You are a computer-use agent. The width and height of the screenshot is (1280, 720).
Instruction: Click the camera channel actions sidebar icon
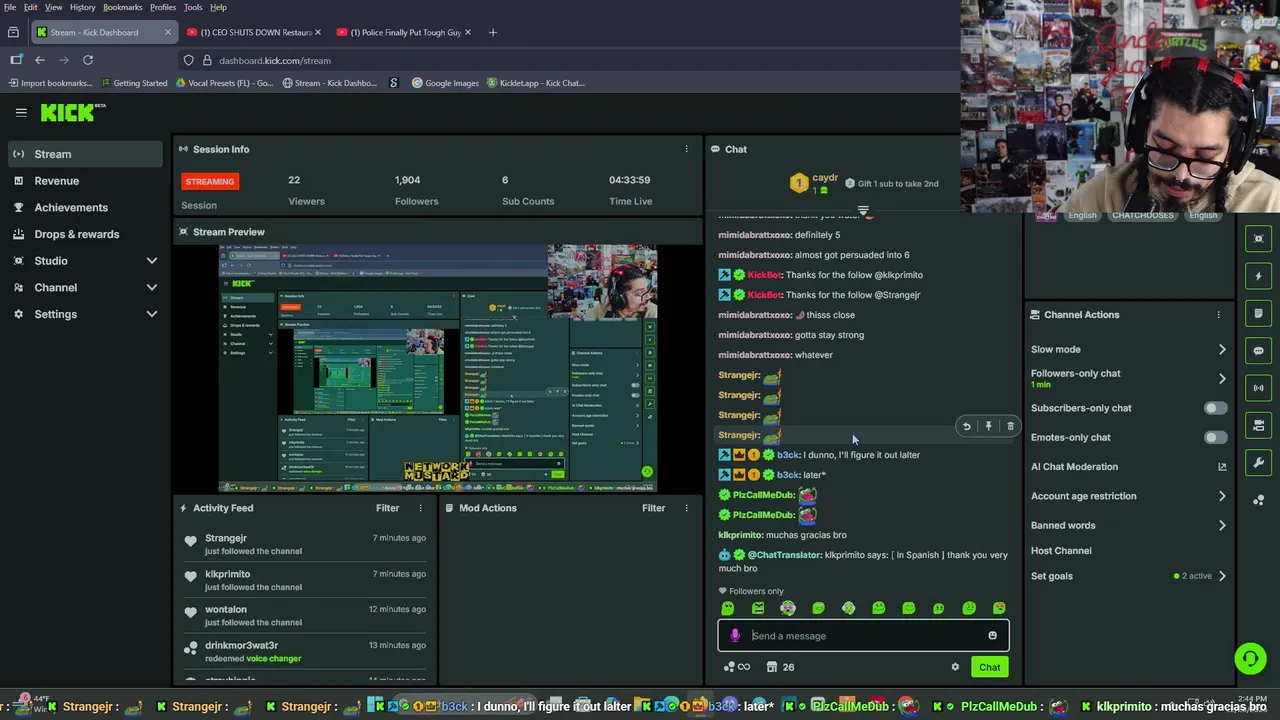[1259, 425]
